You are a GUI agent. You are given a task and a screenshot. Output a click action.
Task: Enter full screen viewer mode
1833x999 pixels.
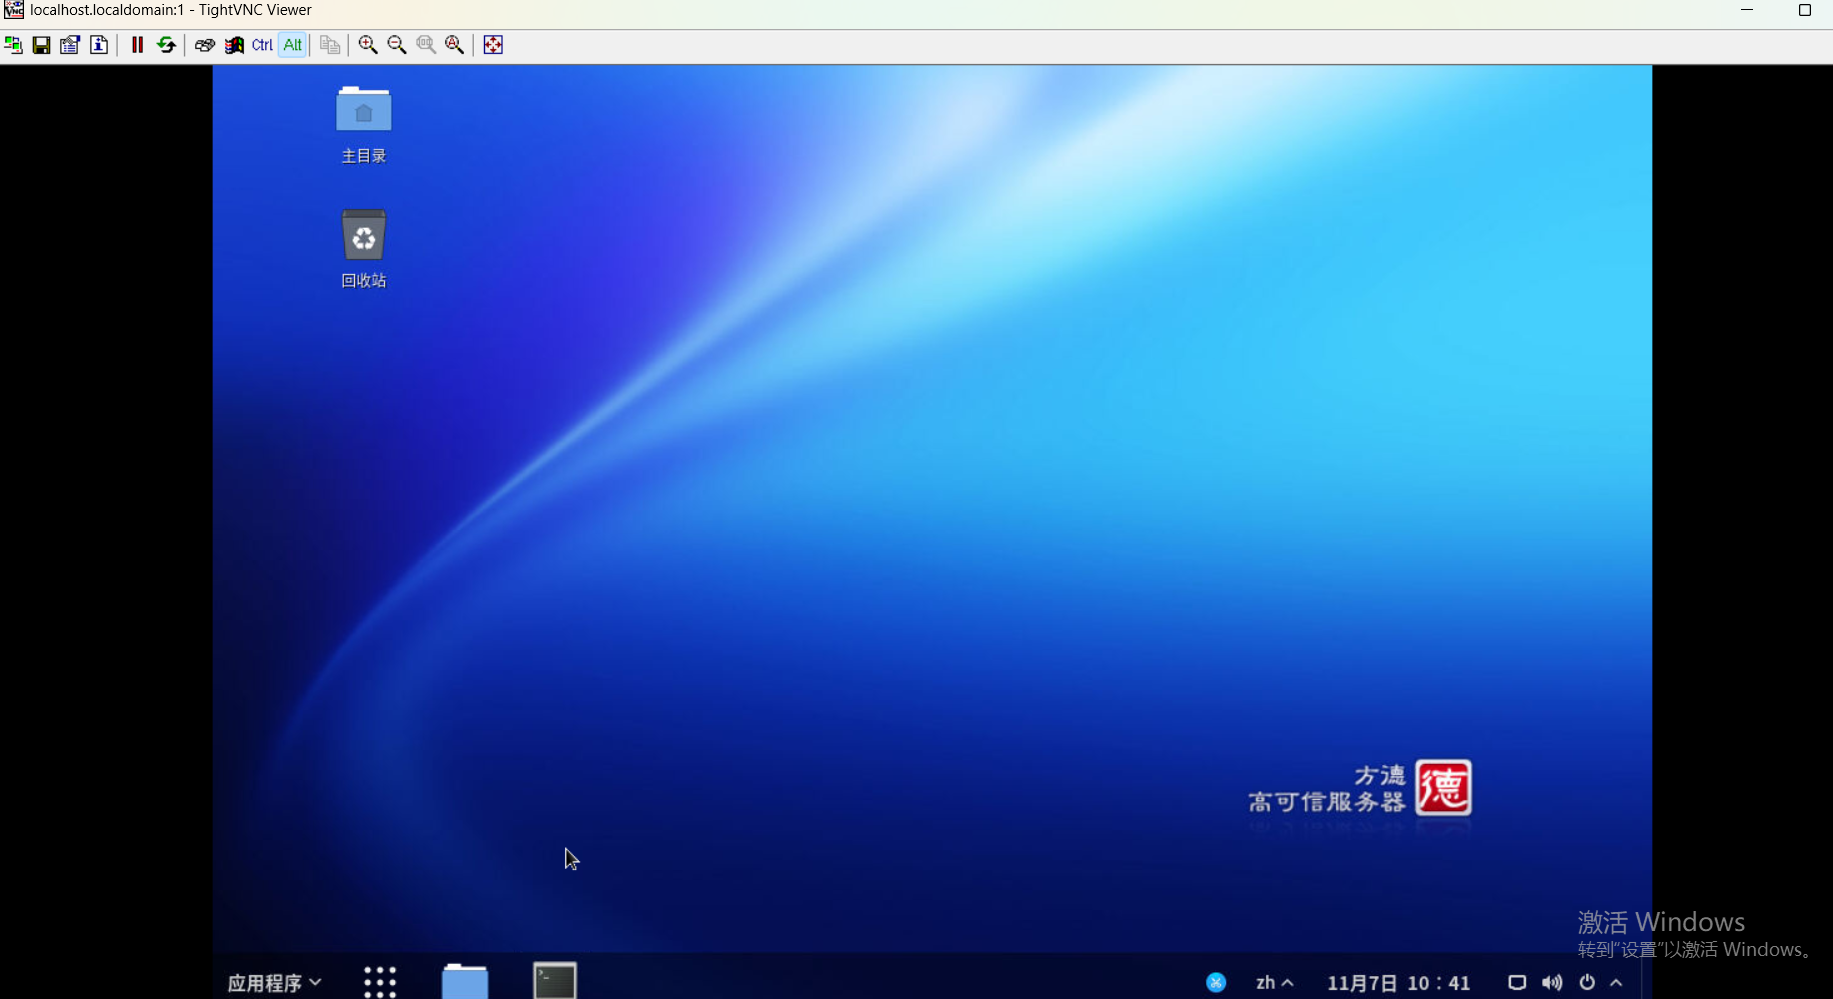492,44
